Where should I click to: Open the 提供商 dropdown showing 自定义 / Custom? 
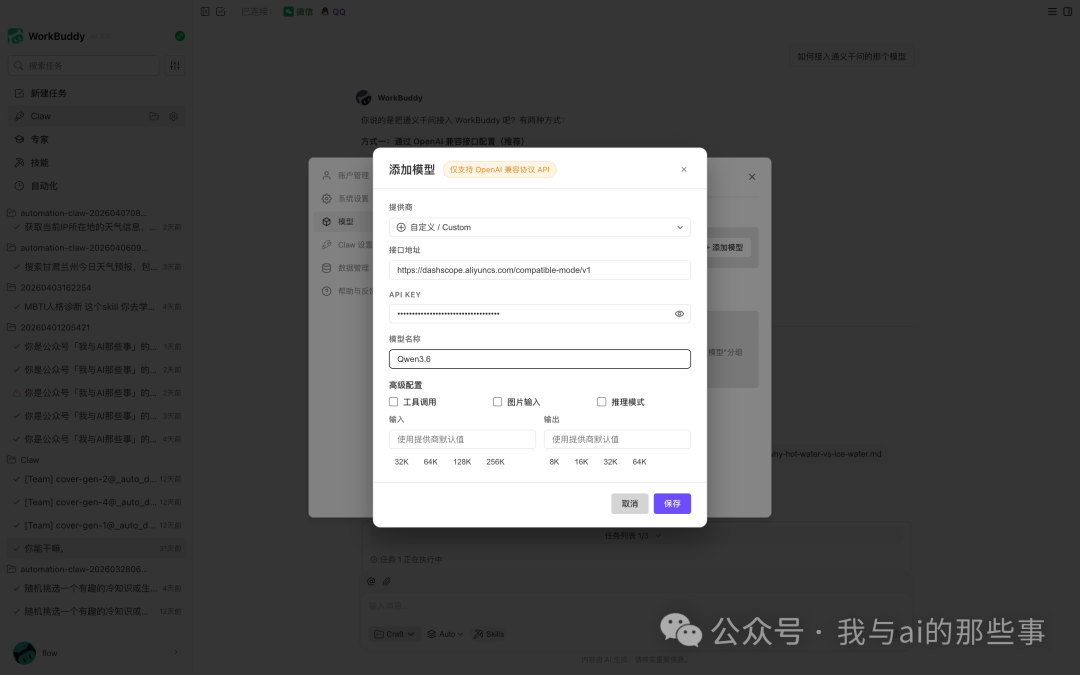pos(539,227)
